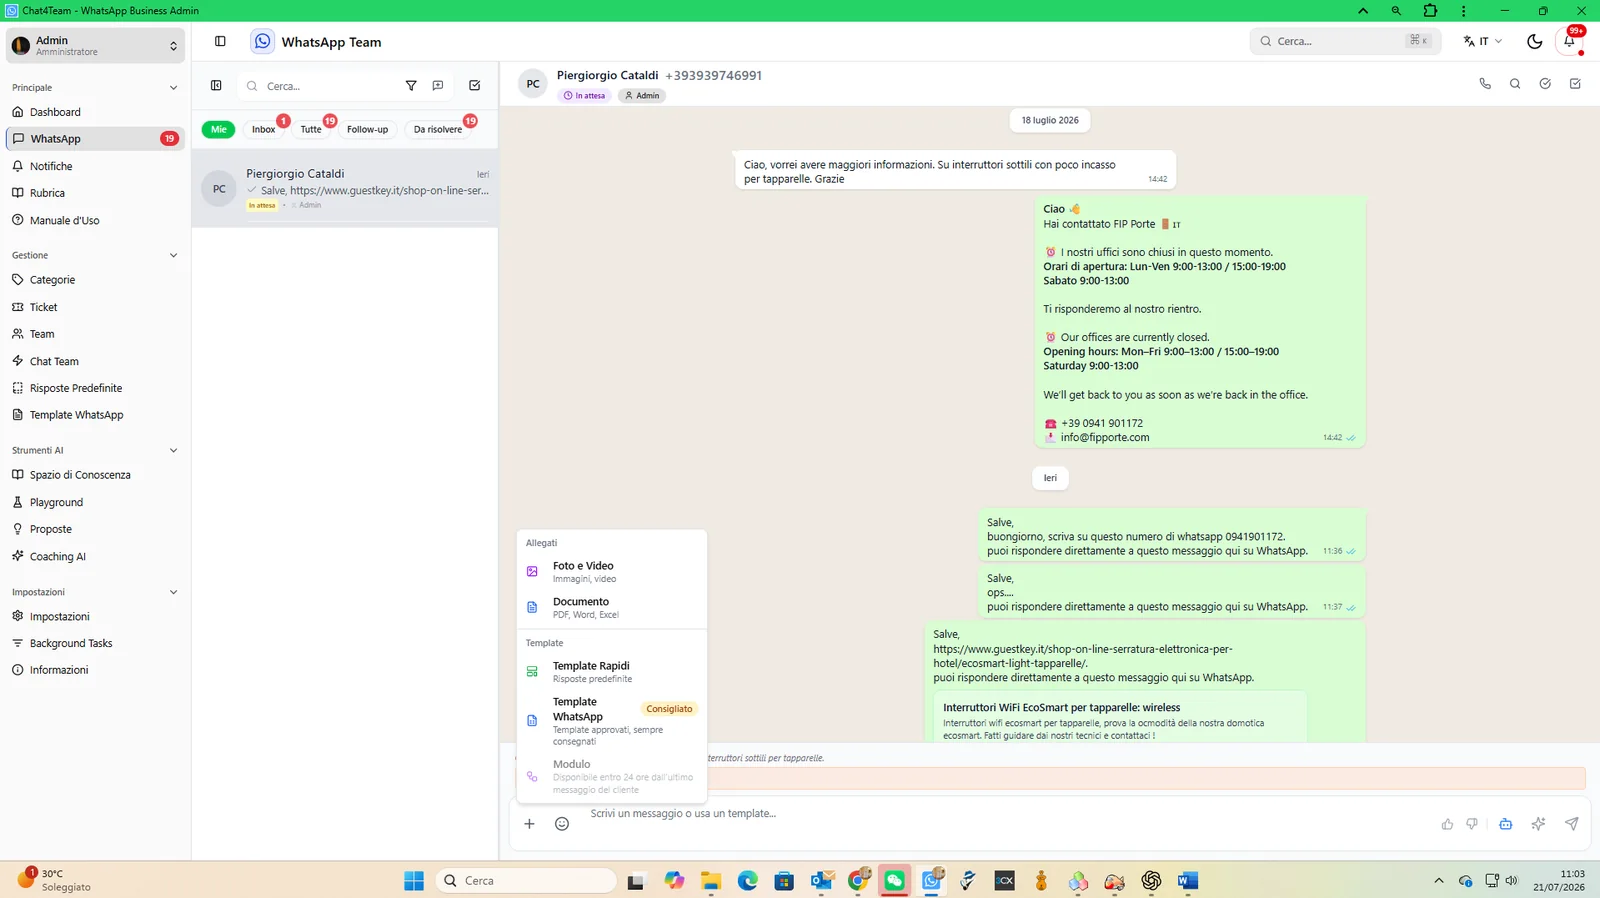
Task: Open Spazio di Conoscenza page
Action: 96,475
